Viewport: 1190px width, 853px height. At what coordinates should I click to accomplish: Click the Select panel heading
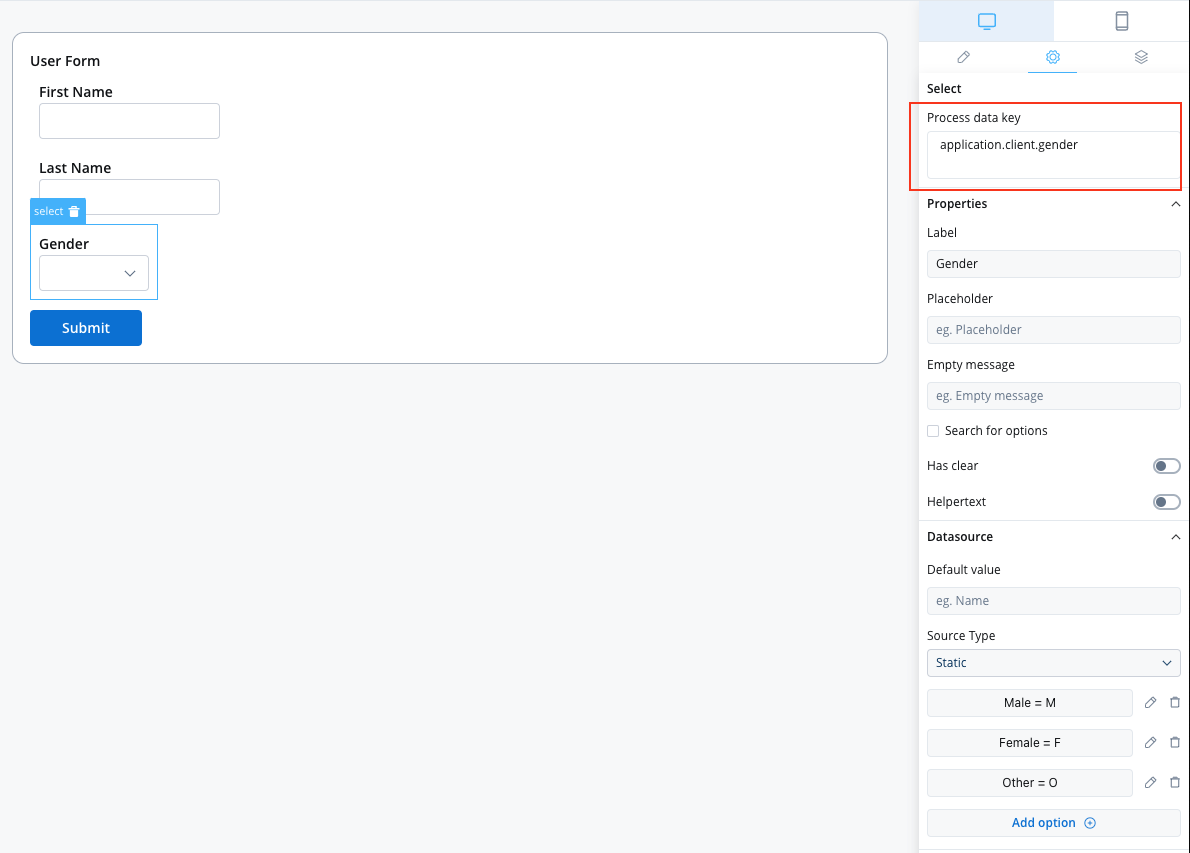point(944,89)
